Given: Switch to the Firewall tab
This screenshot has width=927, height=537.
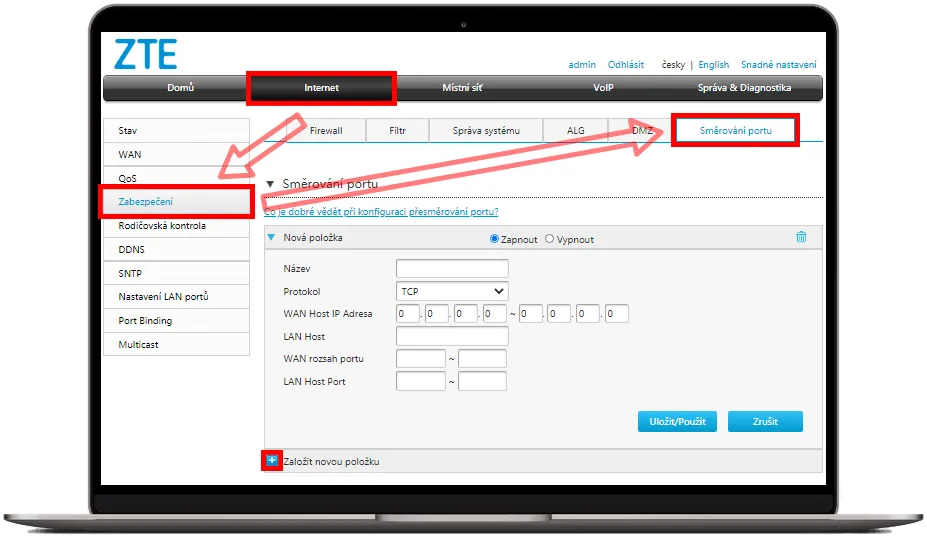Looking at the screenshot, I should pos(326,131).
